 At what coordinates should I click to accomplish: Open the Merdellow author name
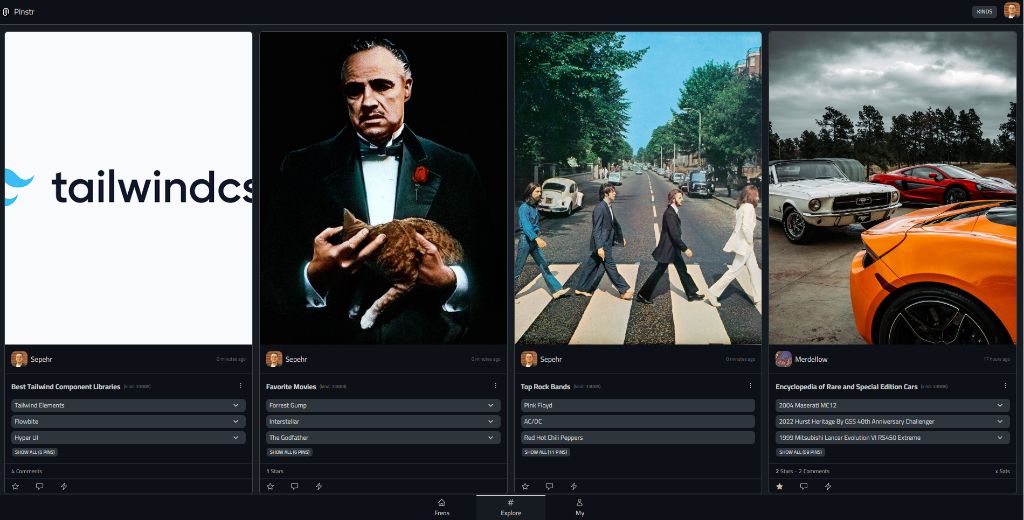(811, 359)
